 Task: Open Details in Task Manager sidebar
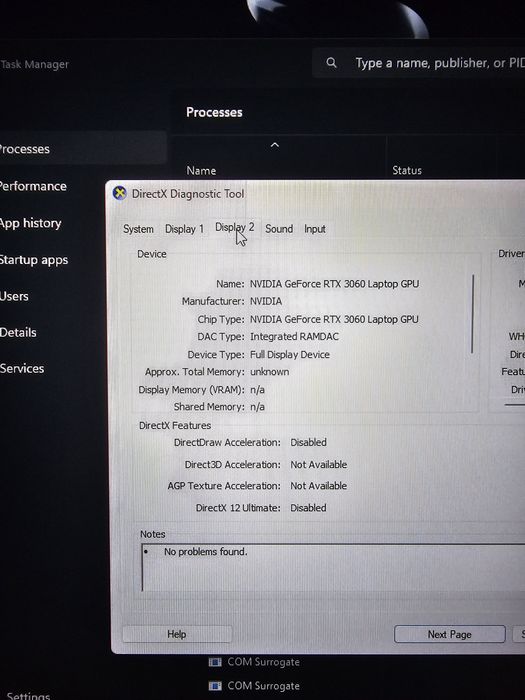click(x=18, y=333)
